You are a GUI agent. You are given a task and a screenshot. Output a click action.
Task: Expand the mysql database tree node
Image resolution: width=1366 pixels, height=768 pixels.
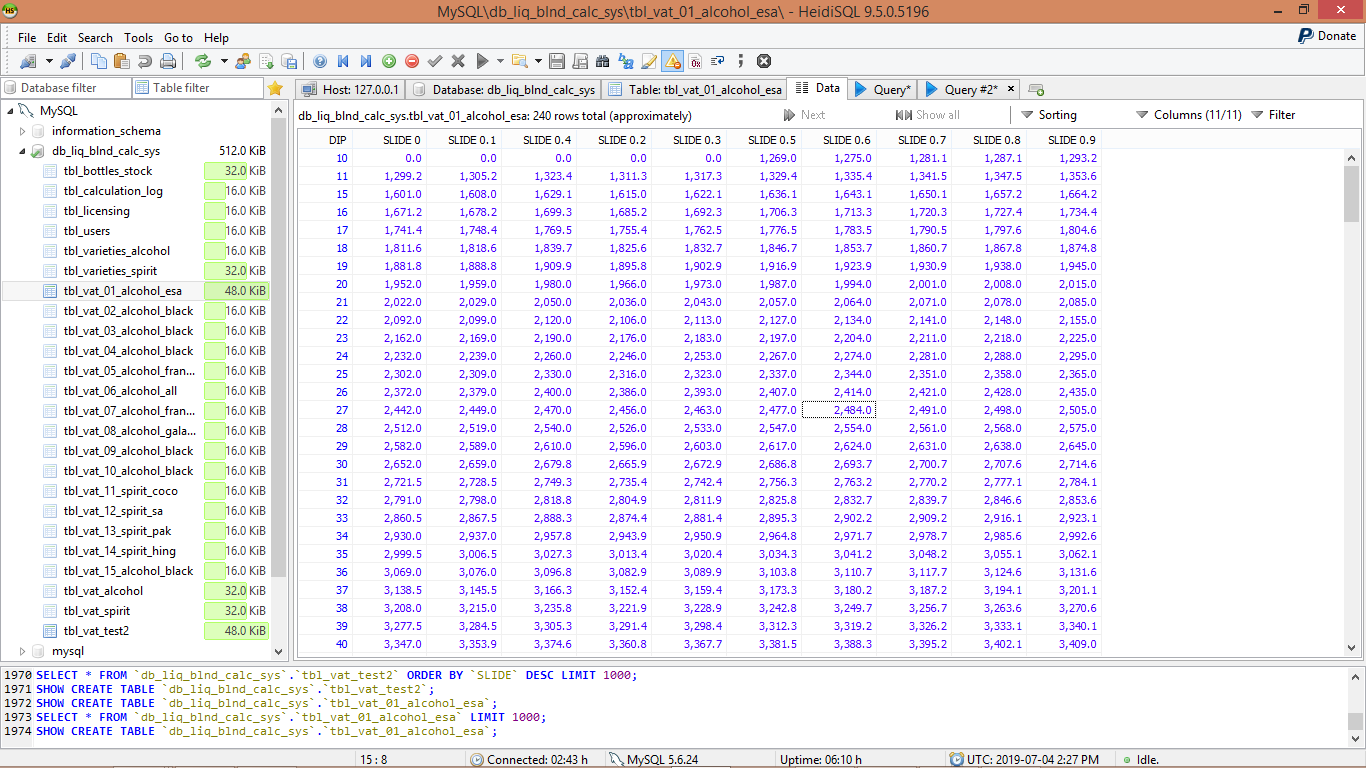click(x=22, y=651)
